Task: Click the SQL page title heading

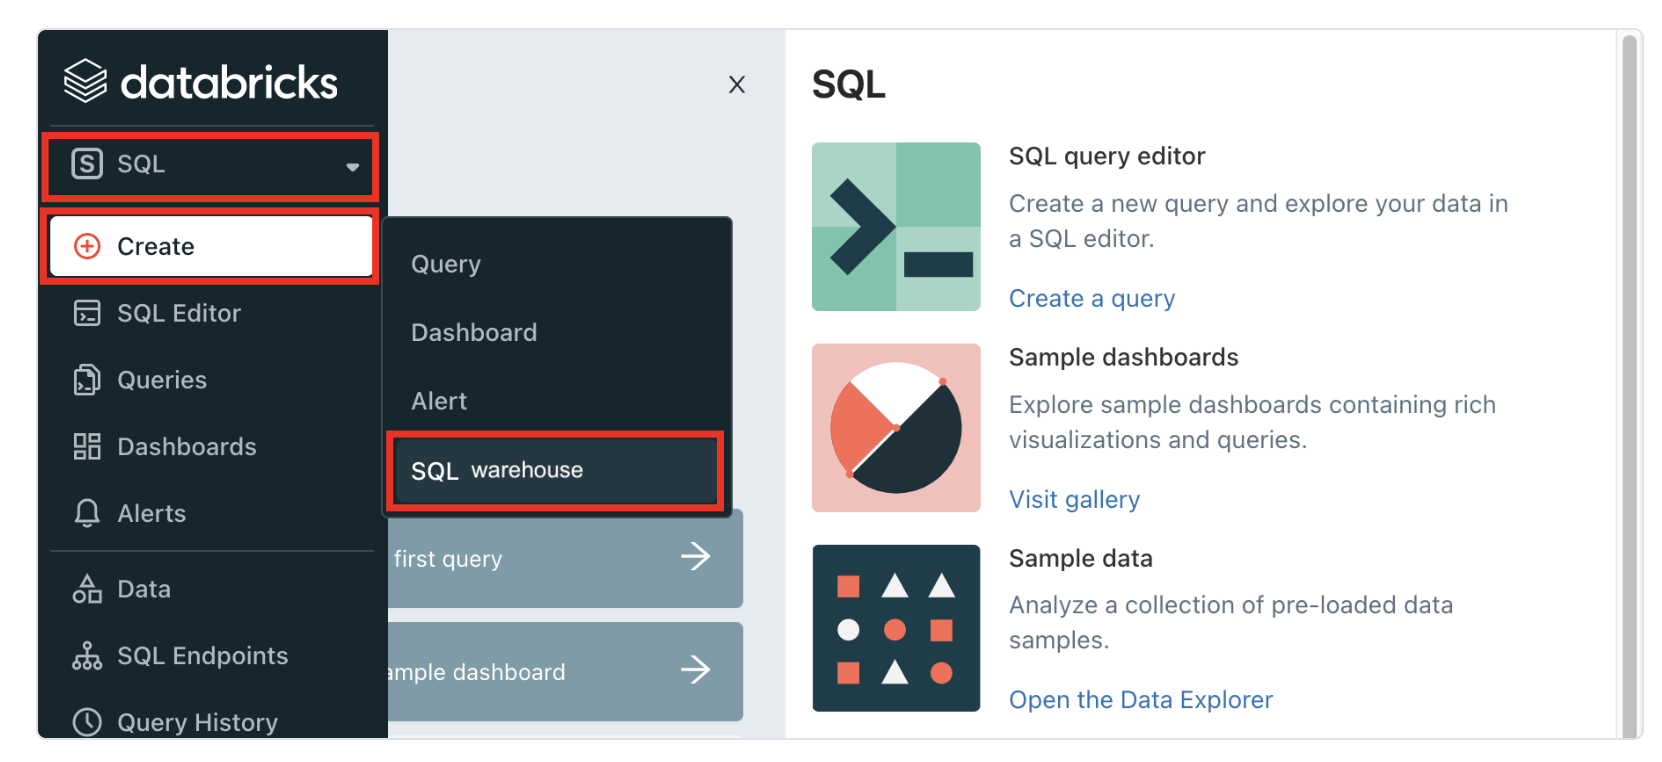Action: point(848,85)
